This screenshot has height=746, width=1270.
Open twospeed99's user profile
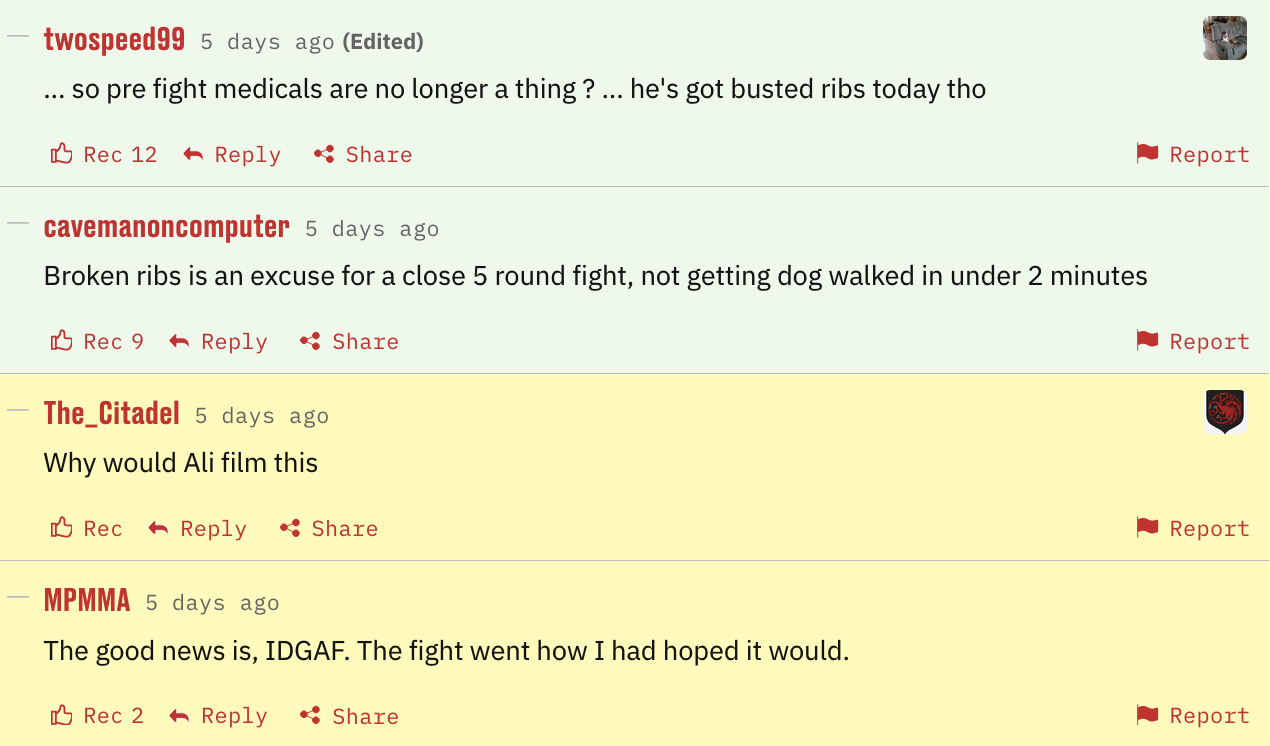[x=114, y=40]
